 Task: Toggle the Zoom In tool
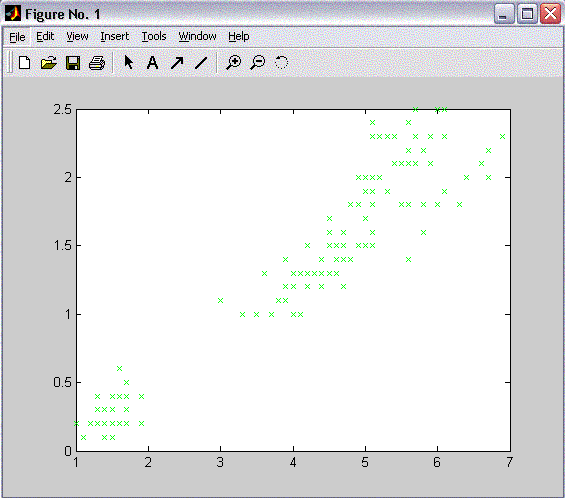click(233, 63)
